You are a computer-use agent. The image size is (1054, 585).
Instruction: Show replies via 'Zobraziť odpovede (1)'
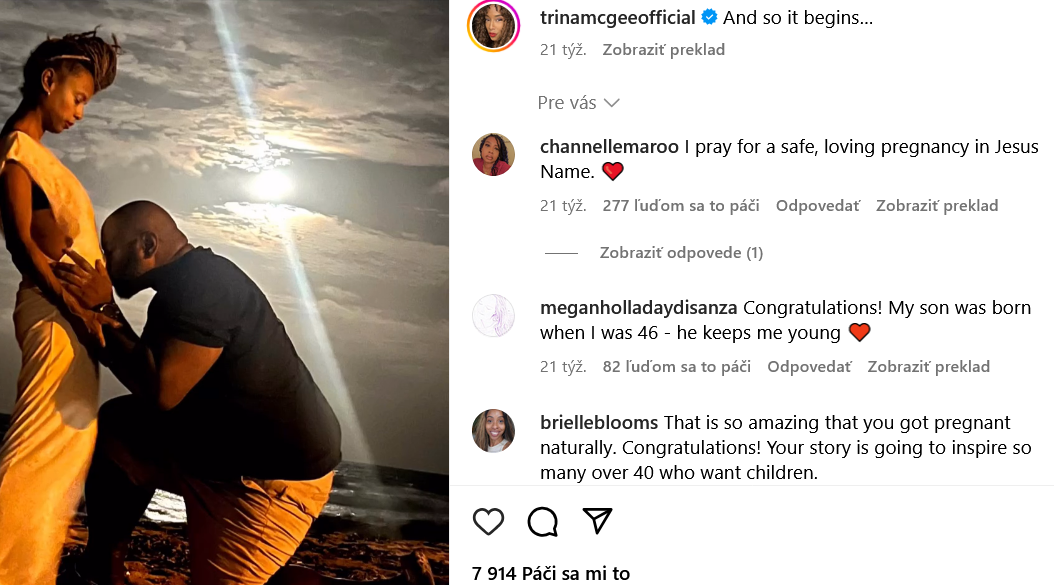coord(681,253)
